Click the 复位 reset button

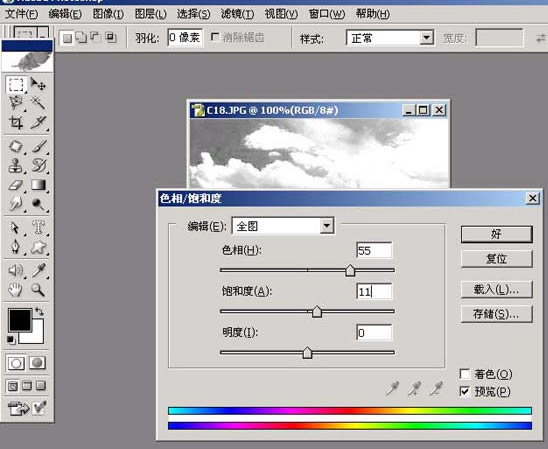click(x=497, y=259)
